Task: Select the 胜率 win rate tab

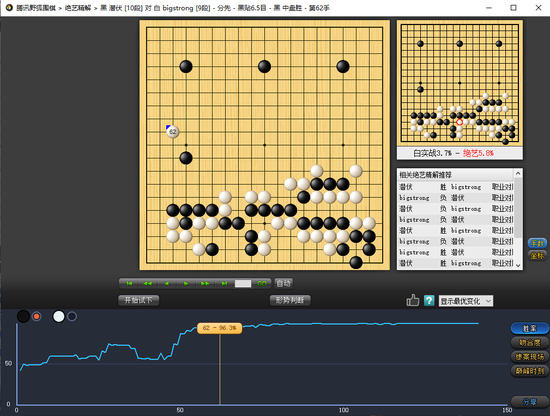Action: [530, 328]
